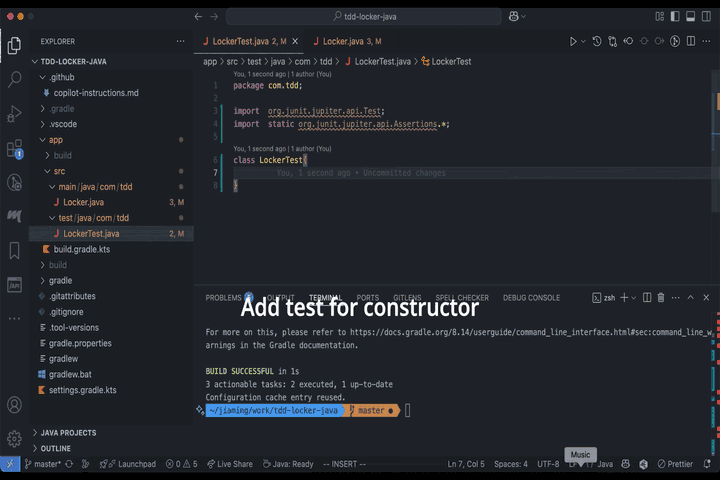
Task: Open the Bookmarks view icon
Action: [x=14, y=251]
